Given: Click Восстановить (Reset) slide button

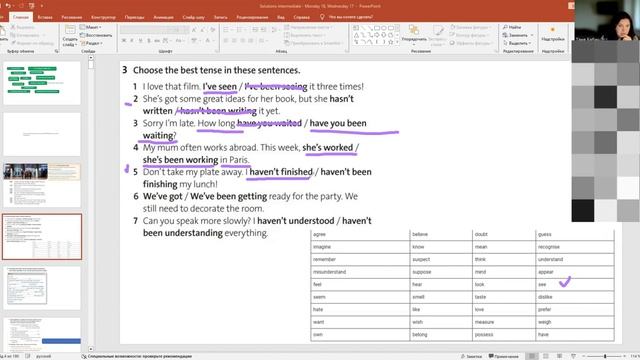Looking at the screenshot, I should 96,35.
